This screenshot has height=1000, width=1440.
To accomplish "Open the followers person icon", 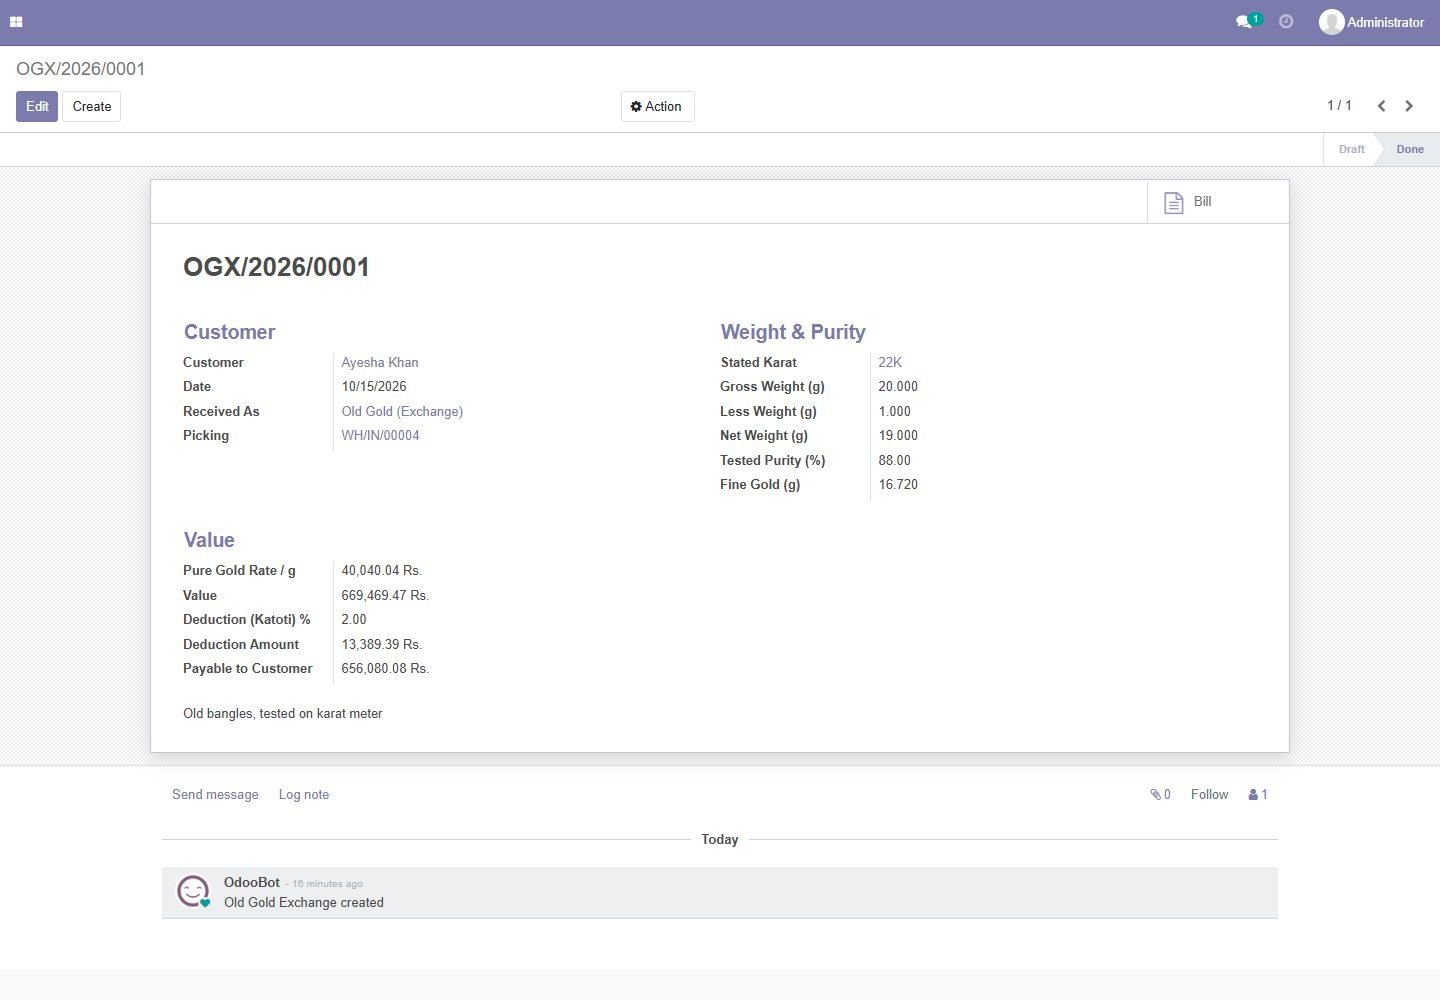I will [x=1253, y=795].
